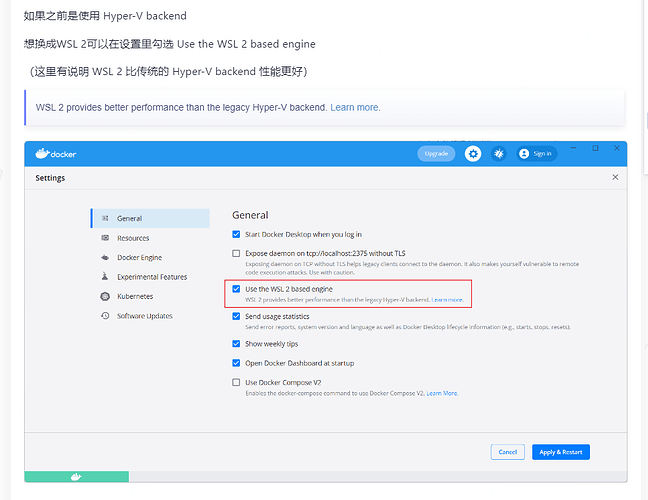
Task: Disable Send usage statistics
Action: coord(236,316)
